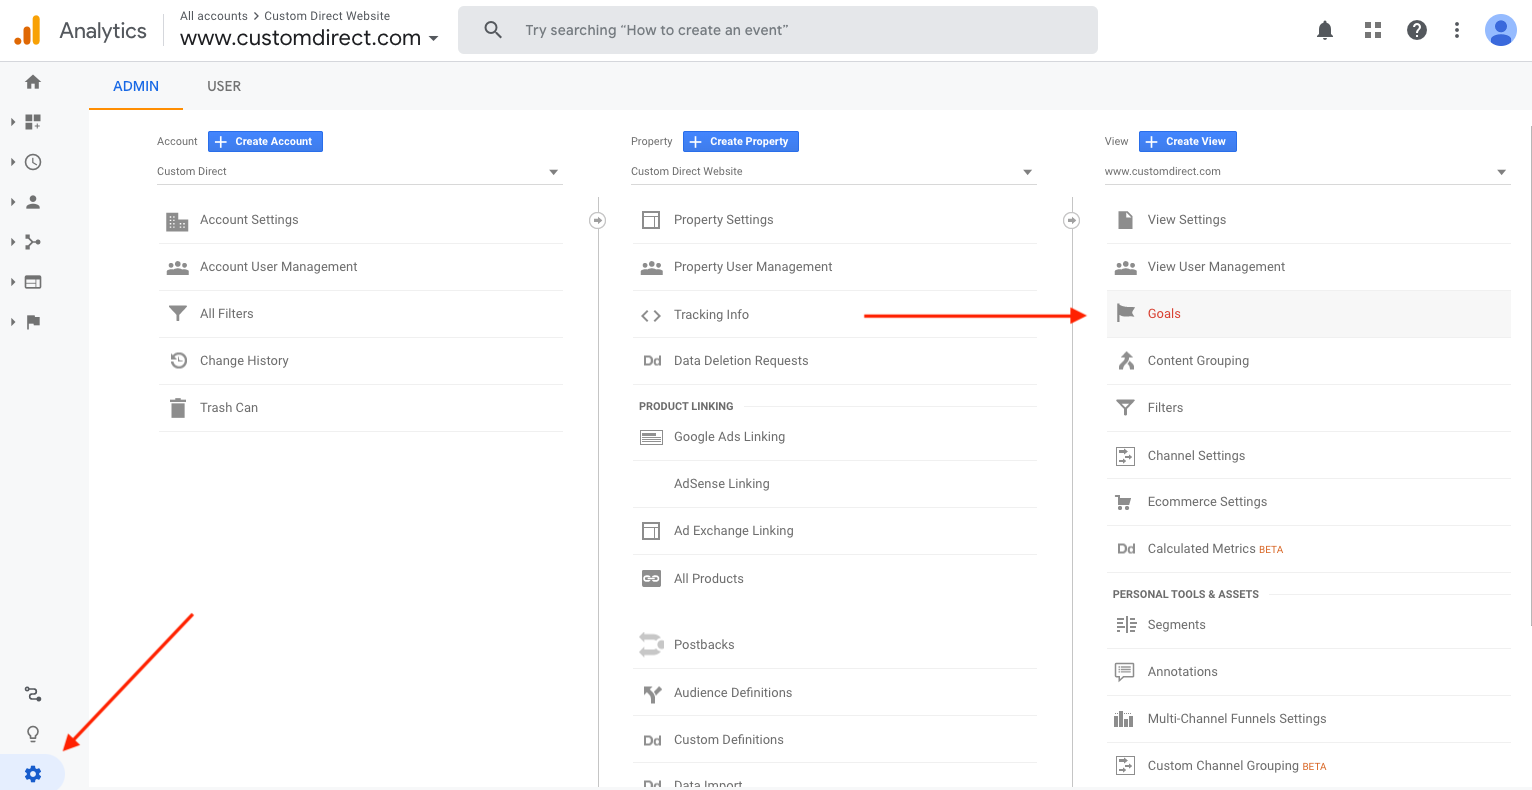Click the Trash Can icon

[178, 408]
